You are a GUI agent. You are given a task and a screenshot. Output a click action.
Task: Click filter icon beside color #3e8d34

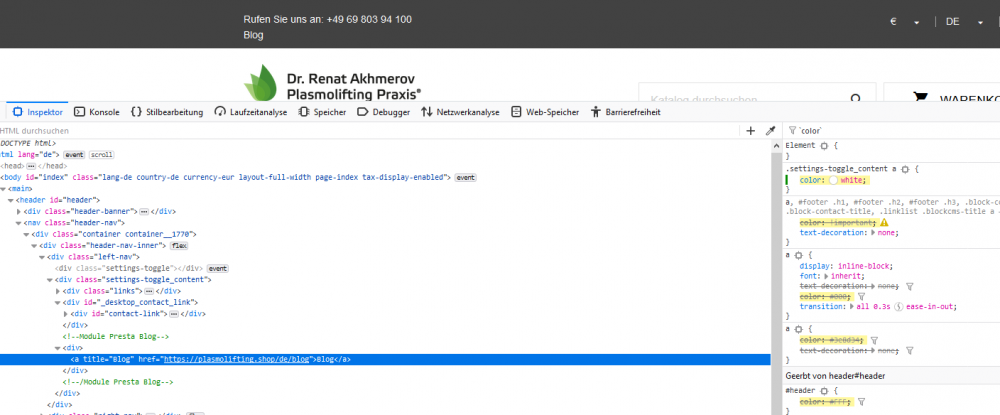click(x=874, y=340)
